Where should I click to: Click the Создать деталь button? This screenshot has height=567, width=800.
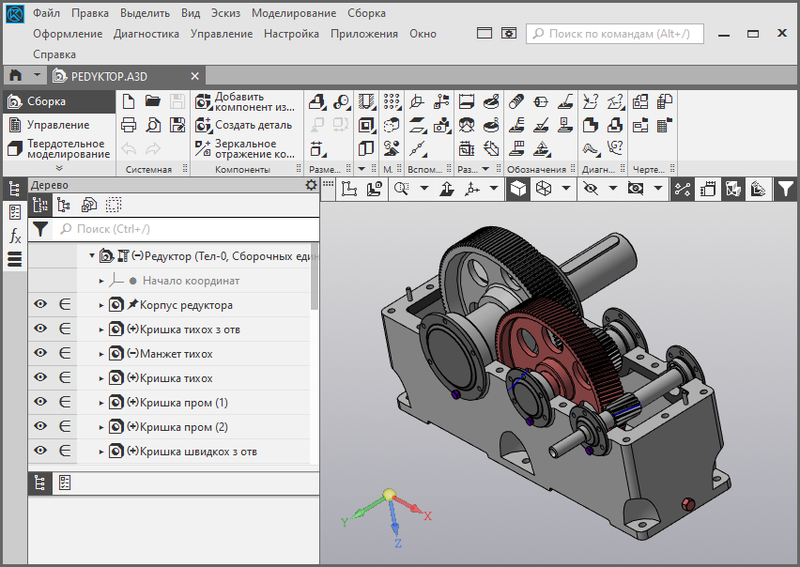pos(244,125)
